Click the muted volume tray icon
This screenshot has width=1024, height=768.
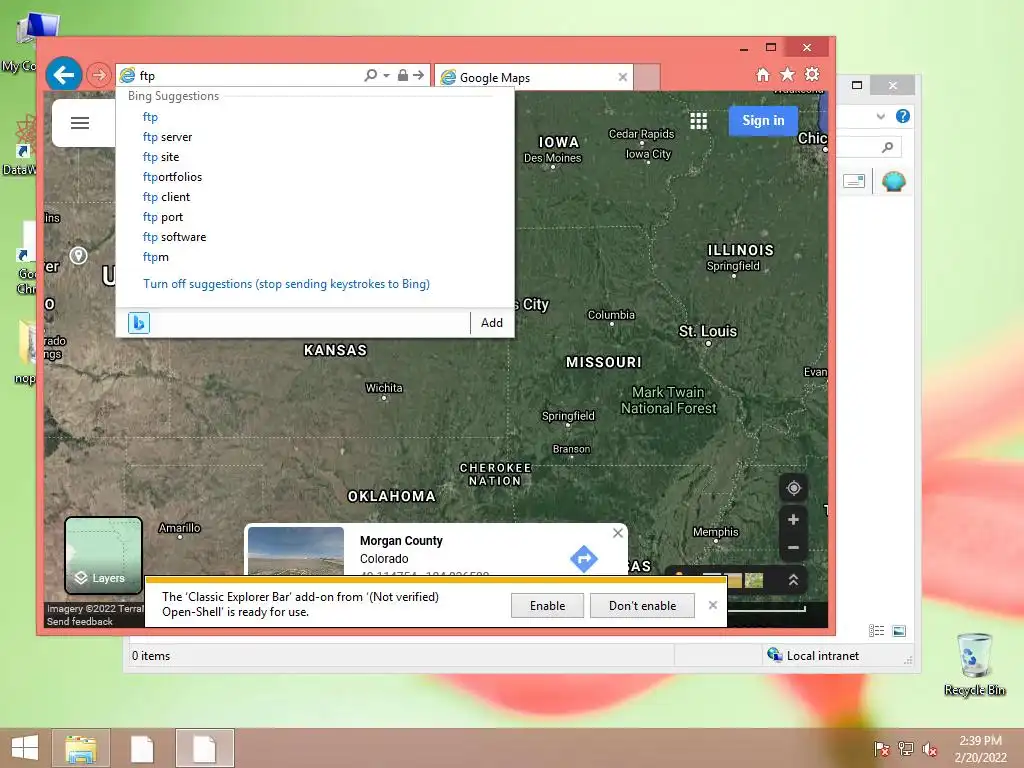click(x=929, y=749)
